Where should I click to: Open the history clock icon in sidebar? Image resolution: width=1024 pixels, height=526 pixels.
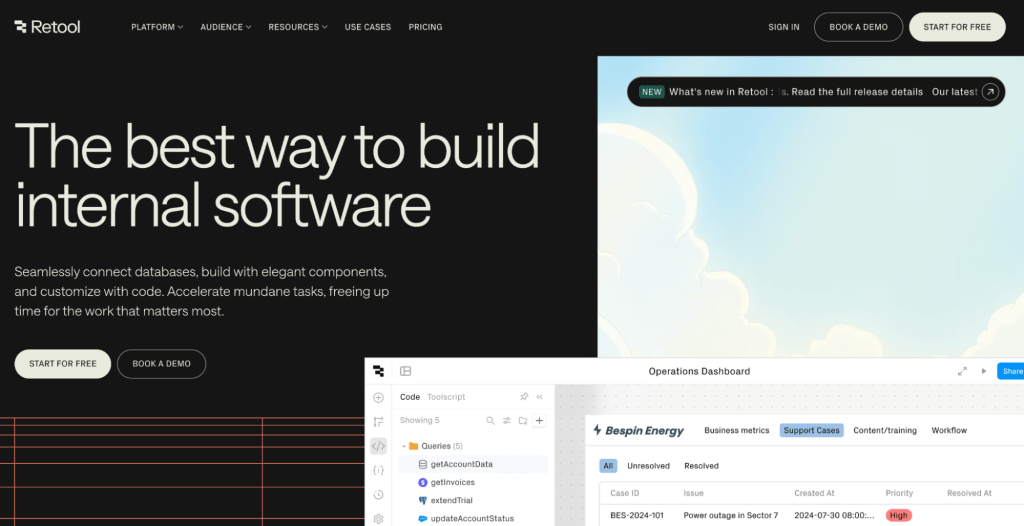(378, 495)
